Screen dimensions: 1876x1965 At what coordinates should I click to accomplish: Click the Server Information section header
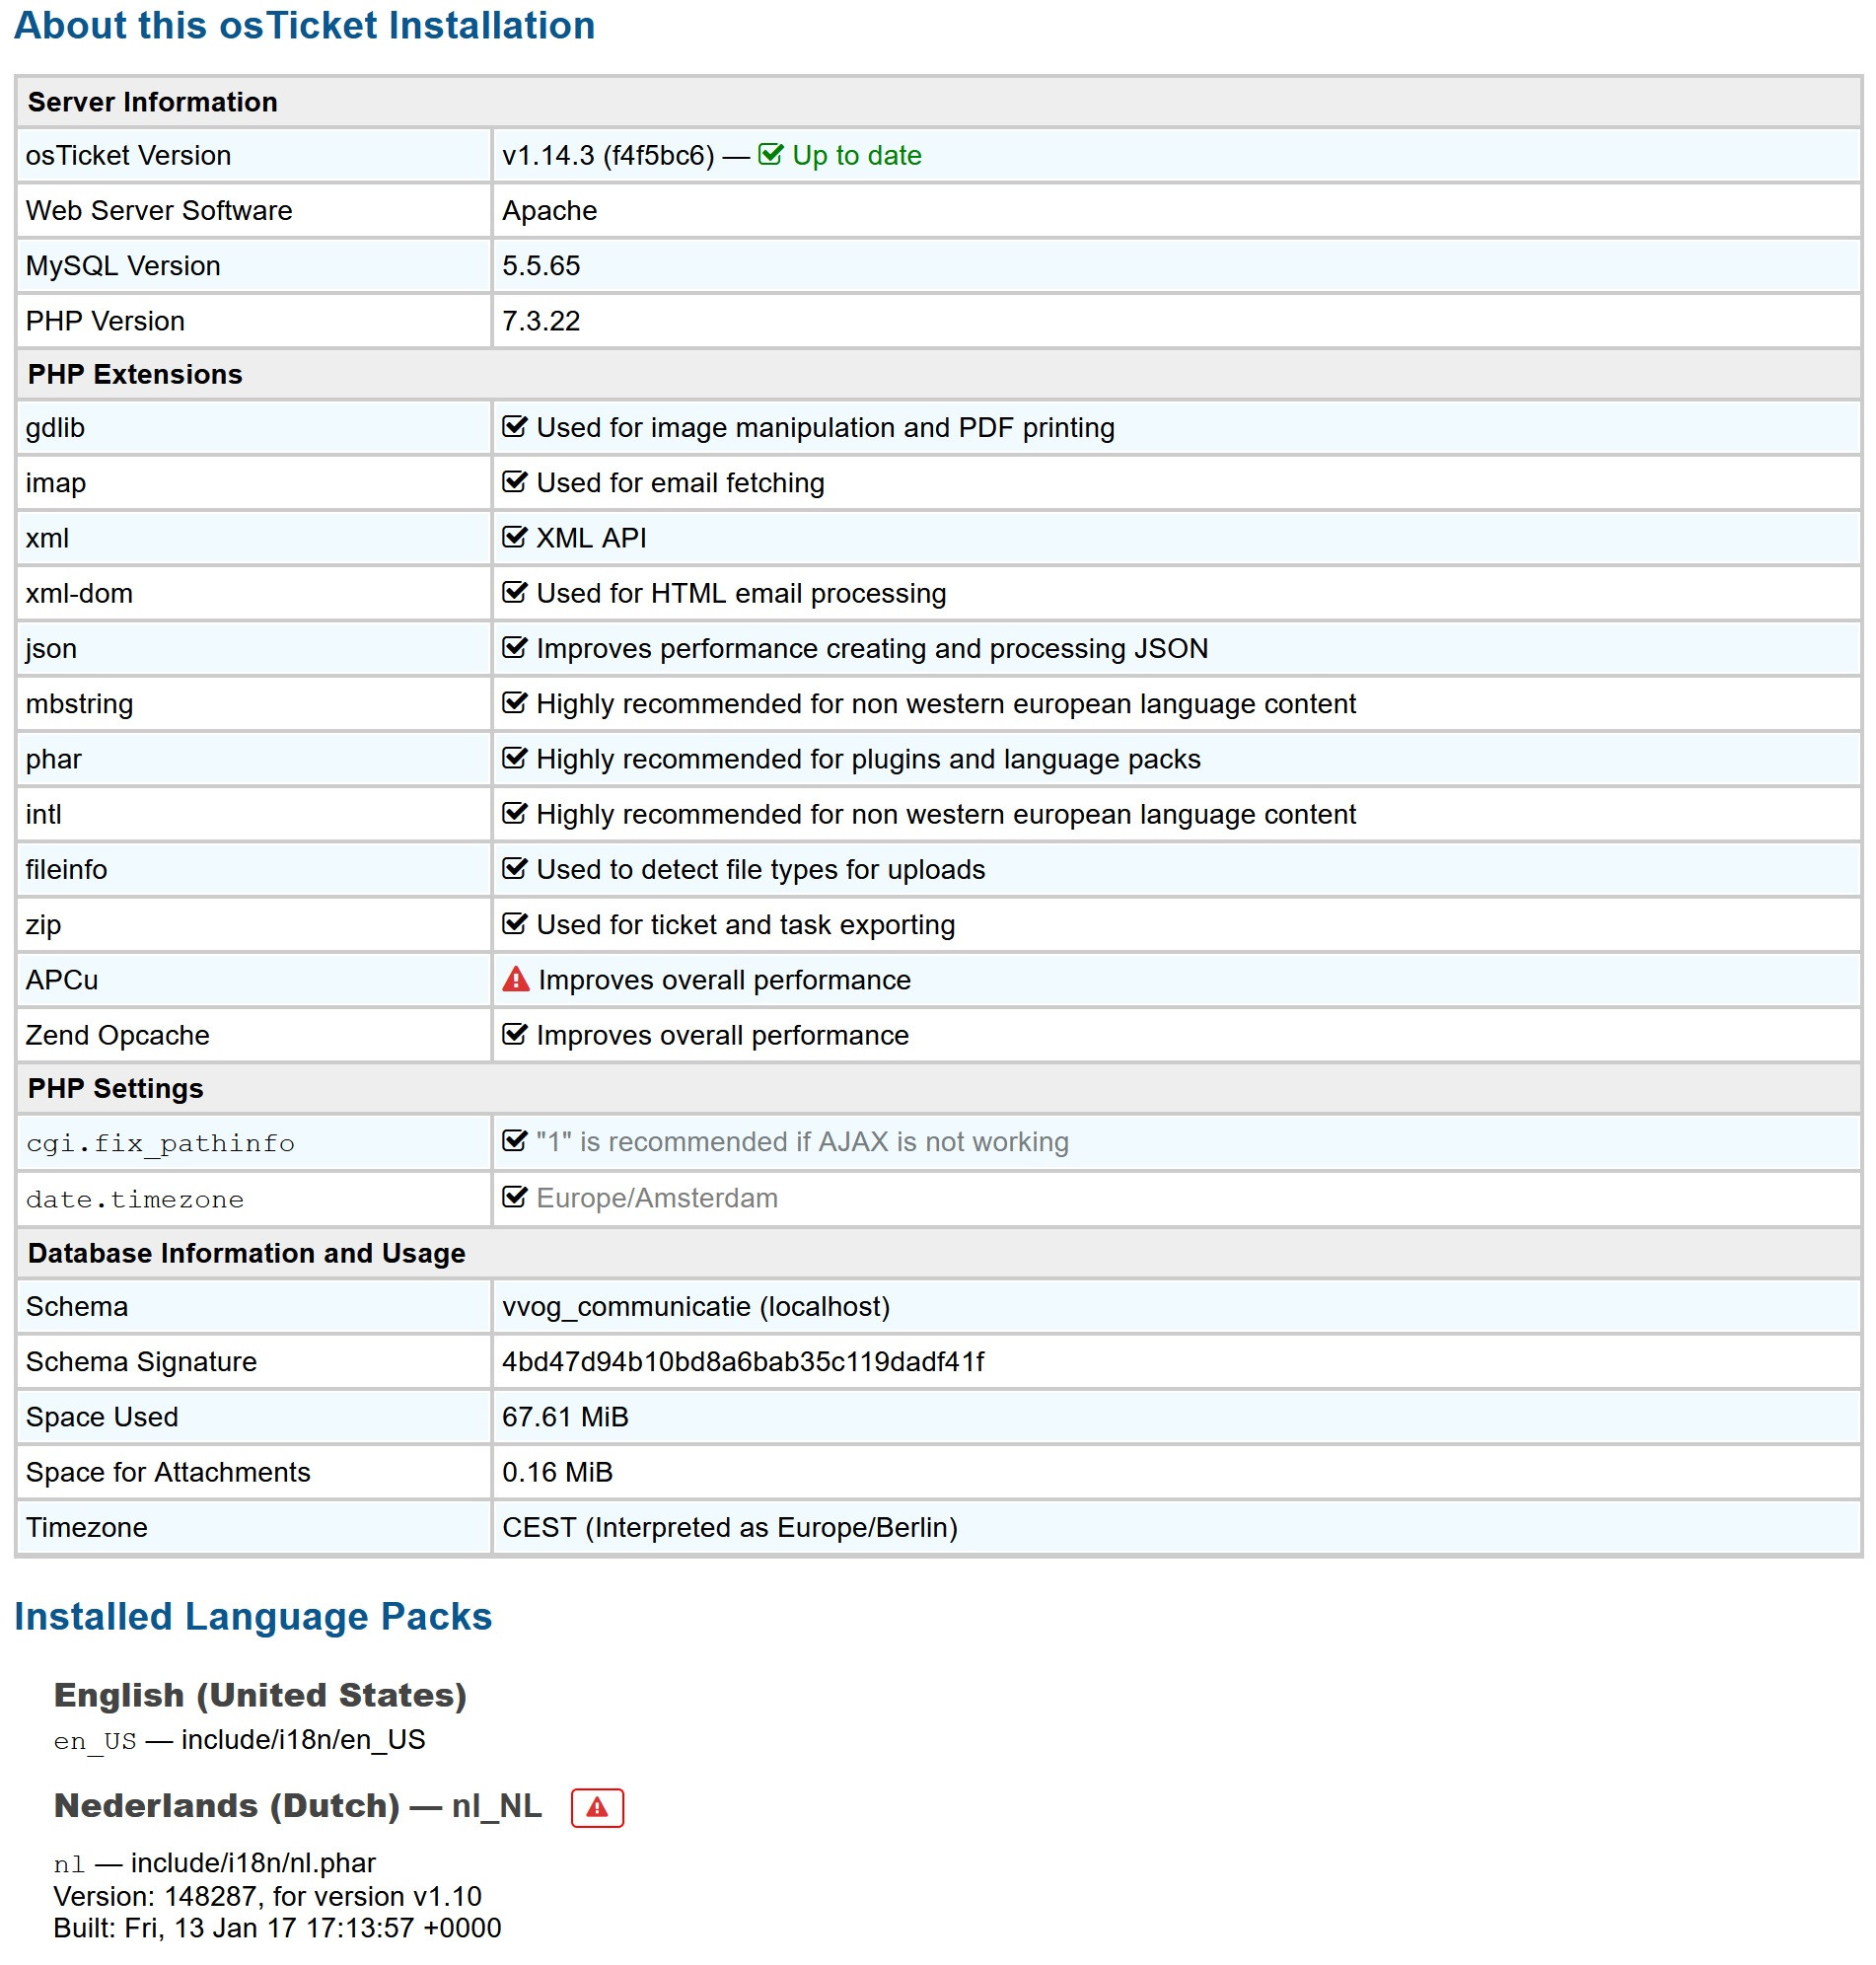(x=153, y=102)
